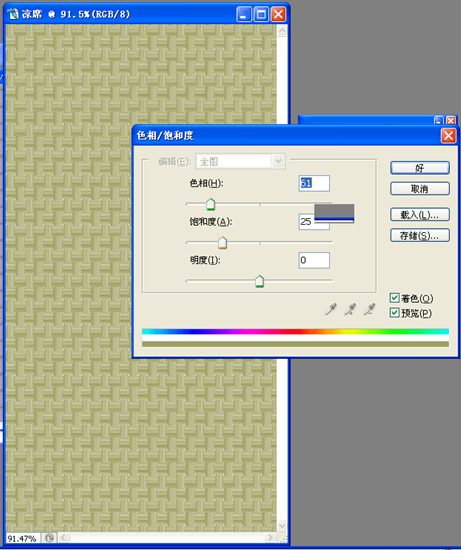
Task: Close the 凉席 document window
Action: (278, 14)
